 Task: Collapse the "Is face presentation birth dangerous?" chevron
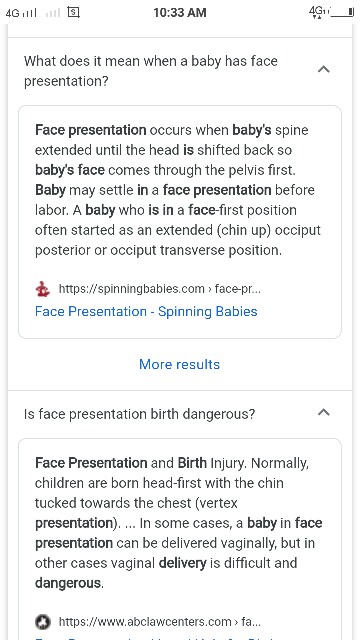click(323, 412)
